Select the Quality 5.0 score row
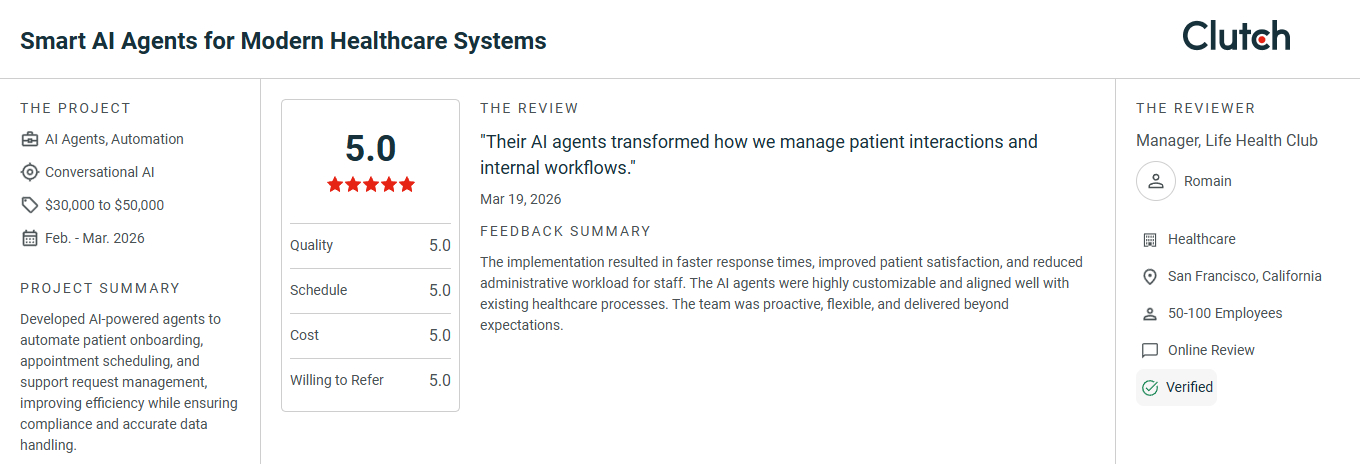The width and height of the screenshot is (1360, 470). tap(370, 245)
